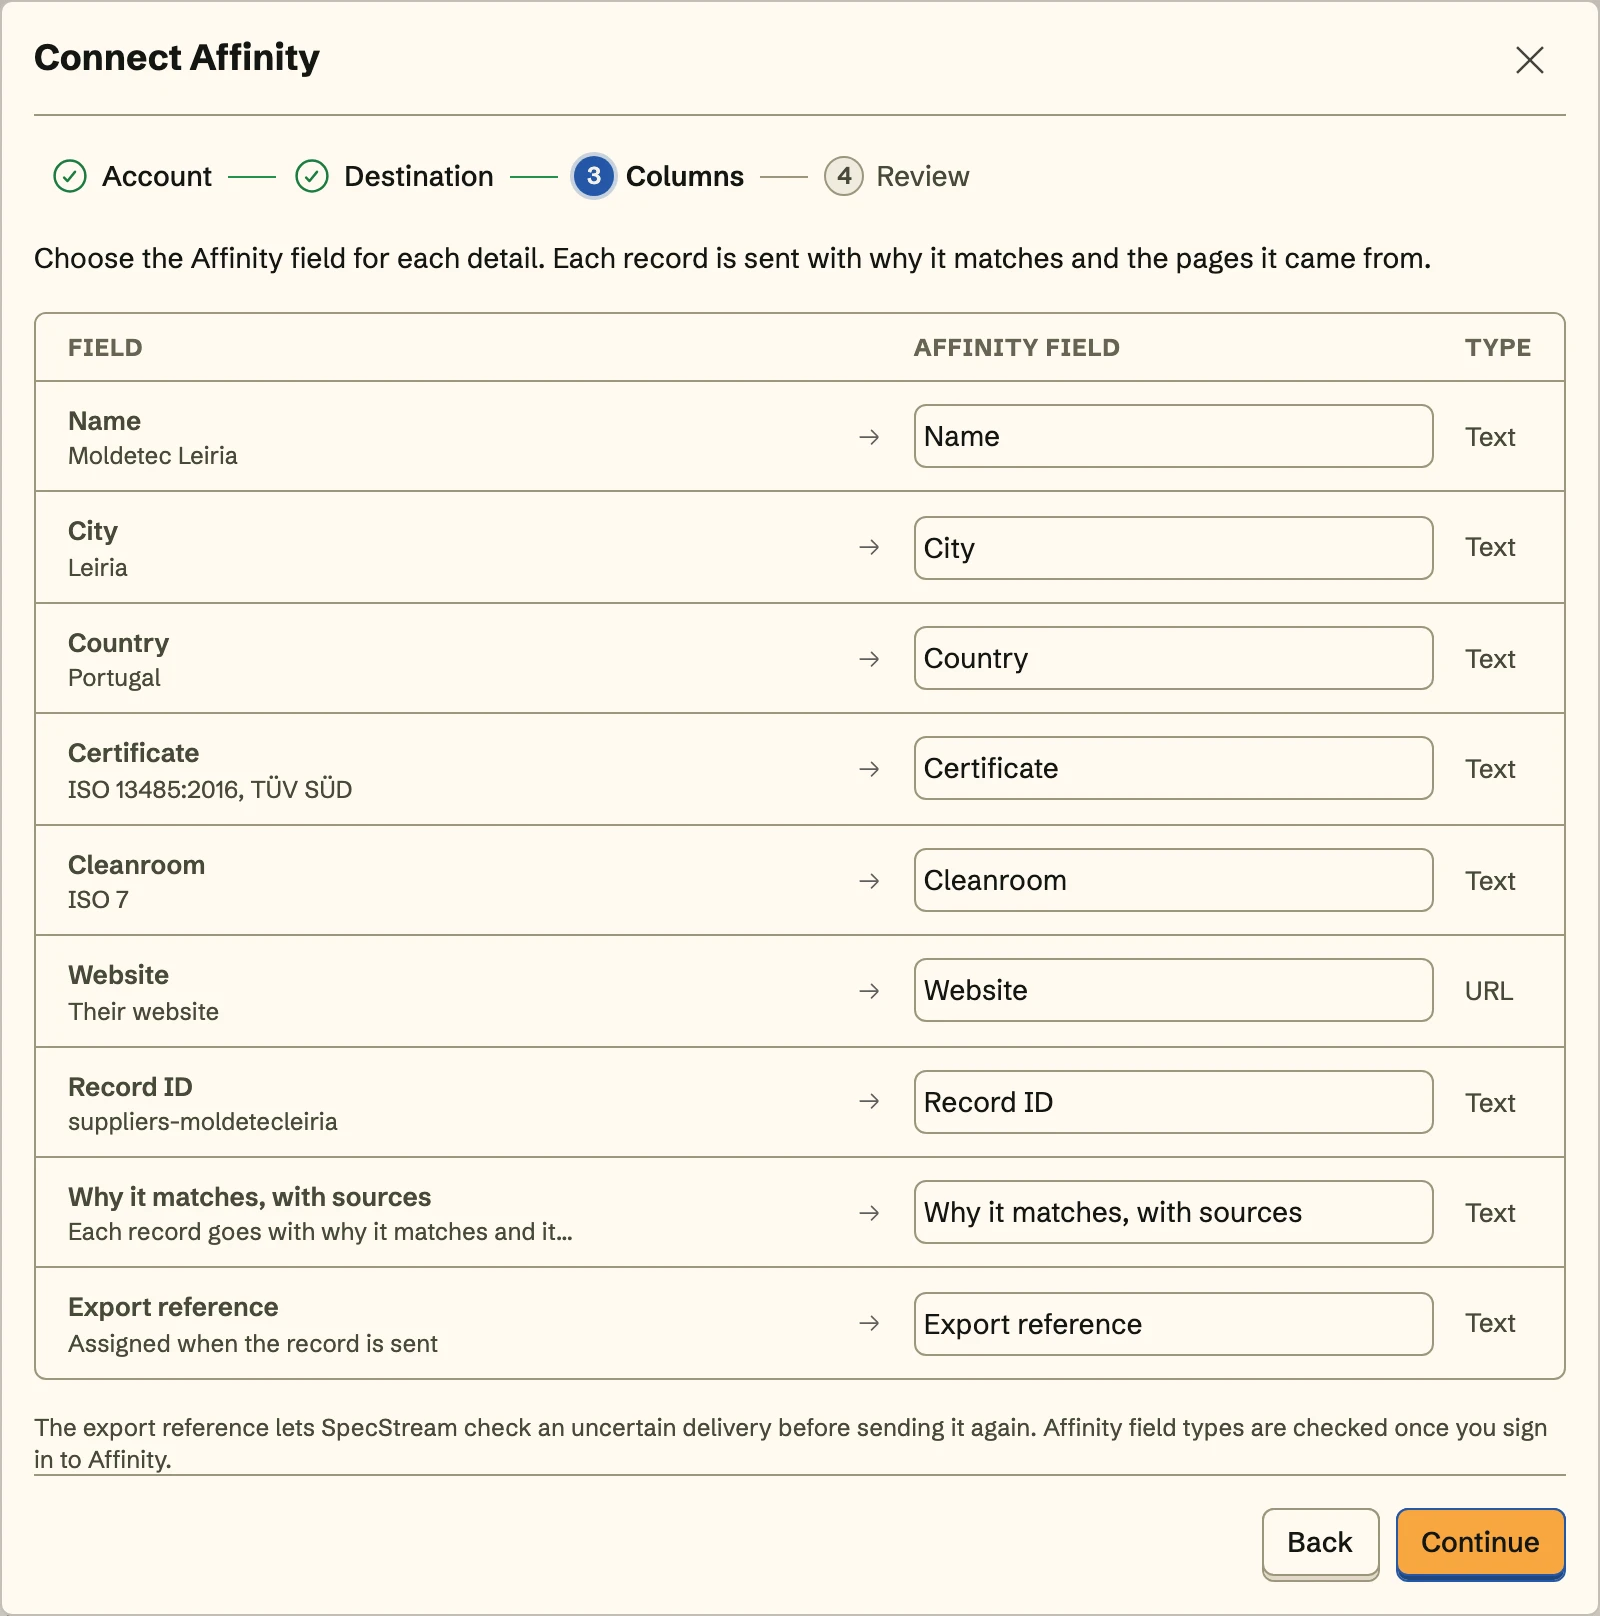Click the arrow icon in the Name row

869,437
